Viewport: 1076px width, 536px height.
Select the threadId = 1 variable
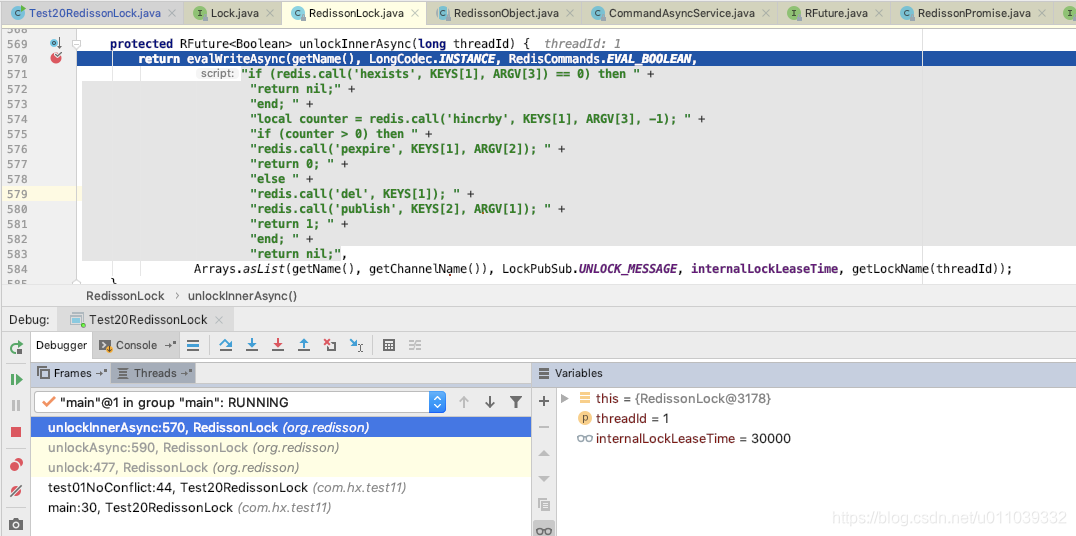(x=632, y=419)
